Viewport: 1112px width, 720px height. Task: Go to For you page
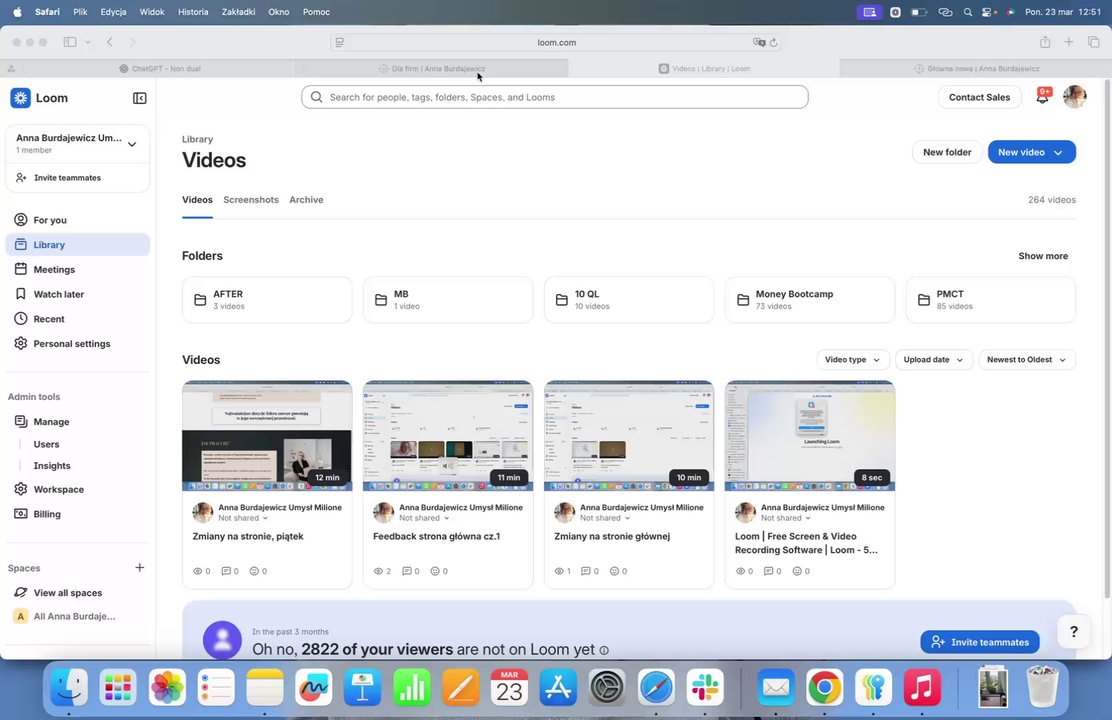point(78,220)
